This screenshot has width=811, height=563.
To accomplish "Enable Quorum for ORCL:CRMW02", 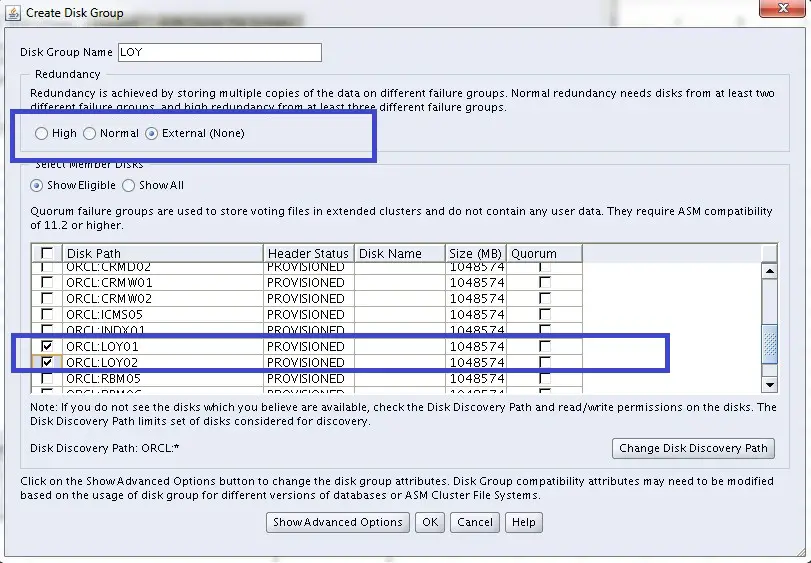I will click(x=545, y=298).
